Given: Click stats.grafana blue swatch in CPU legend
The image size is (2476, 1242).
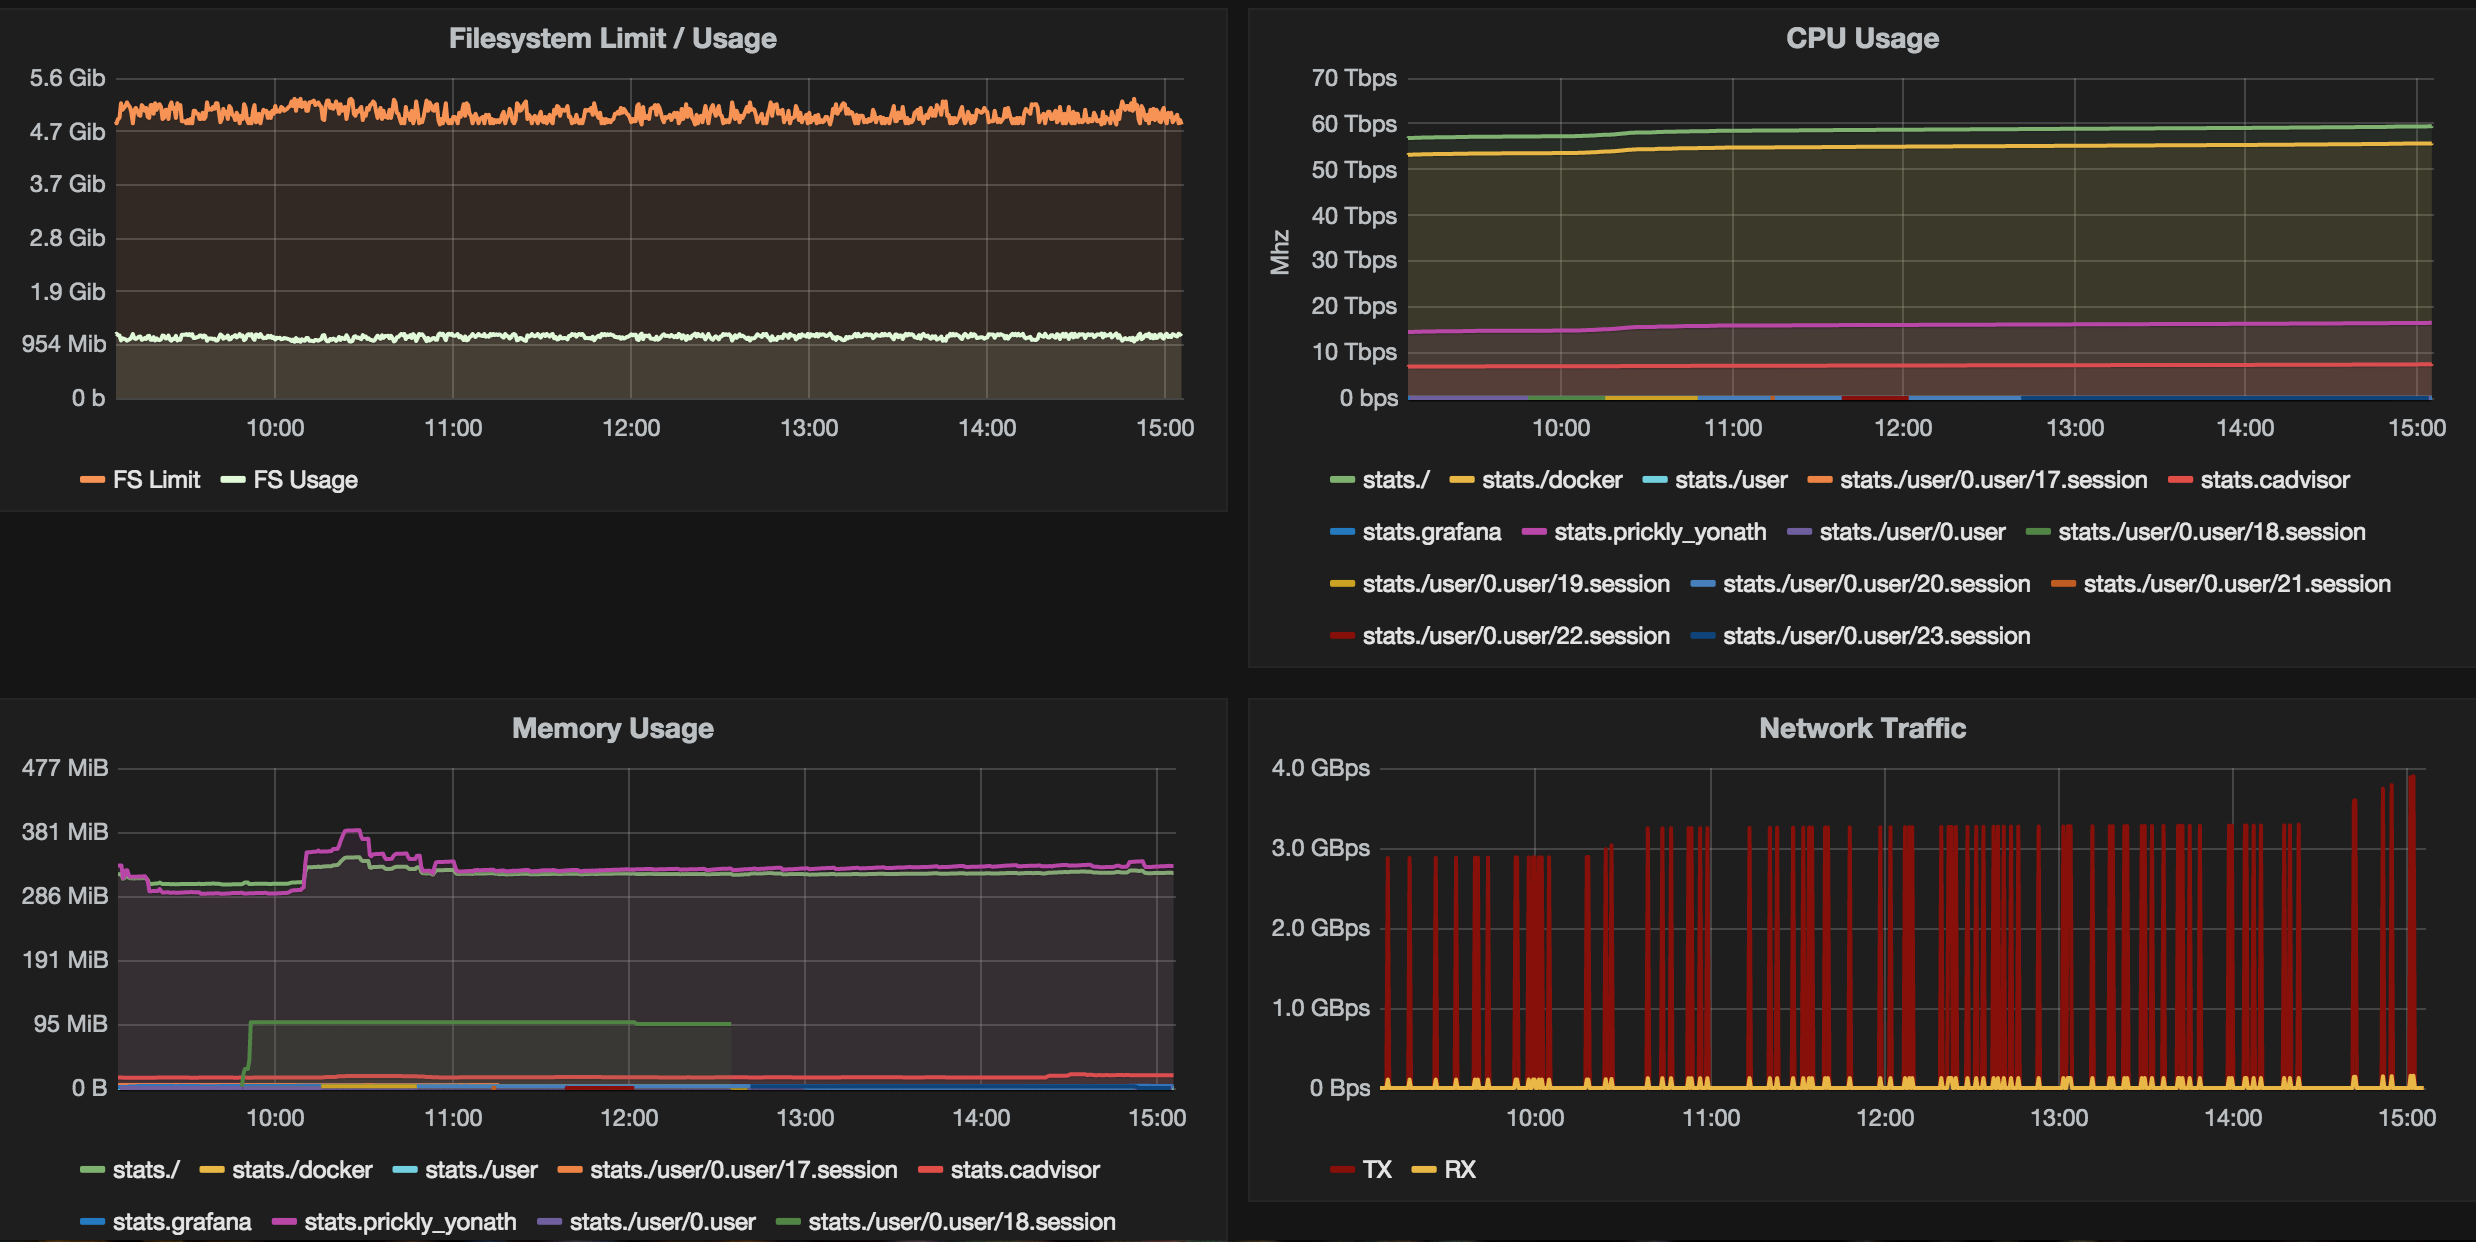Looking at the screenshot, I should pos(1342,532).
